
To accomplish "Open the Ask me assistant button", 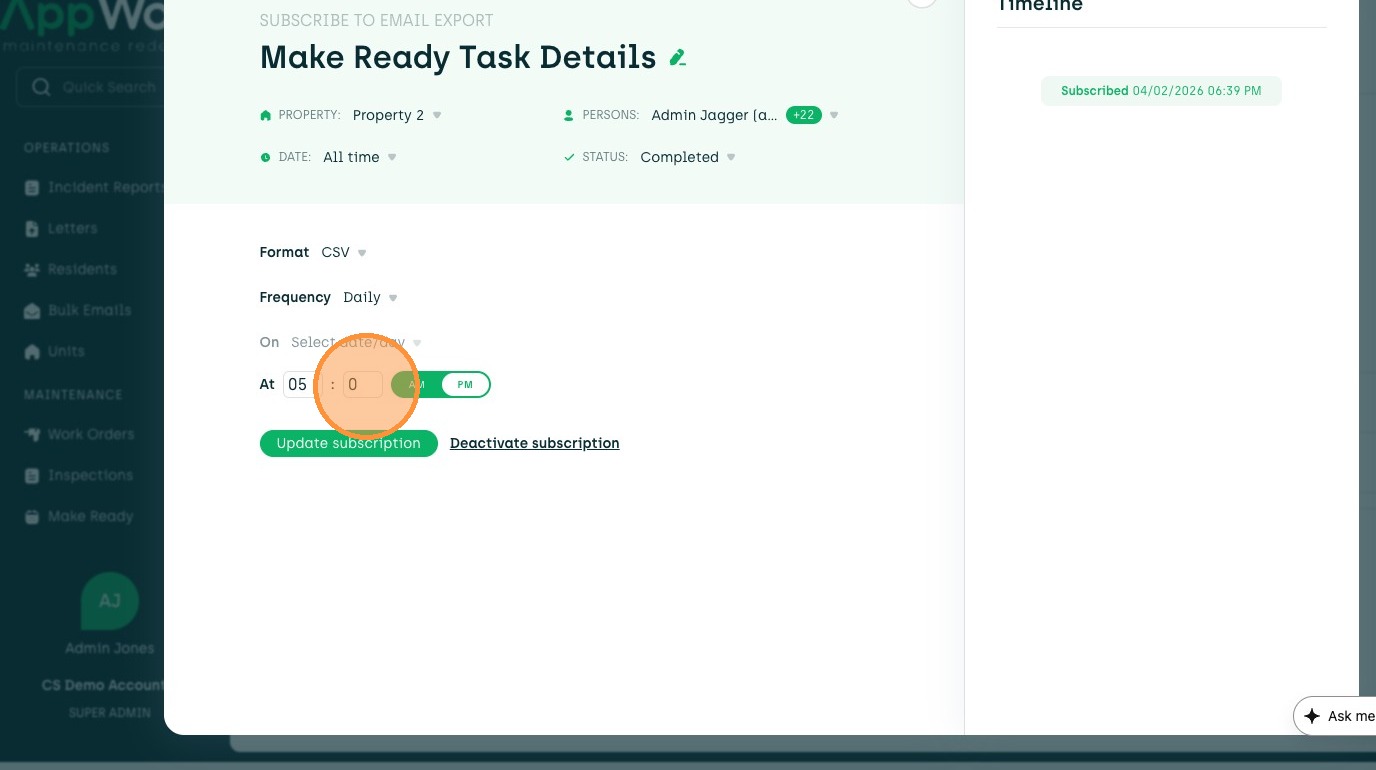I will click(x=1335, y=716).
